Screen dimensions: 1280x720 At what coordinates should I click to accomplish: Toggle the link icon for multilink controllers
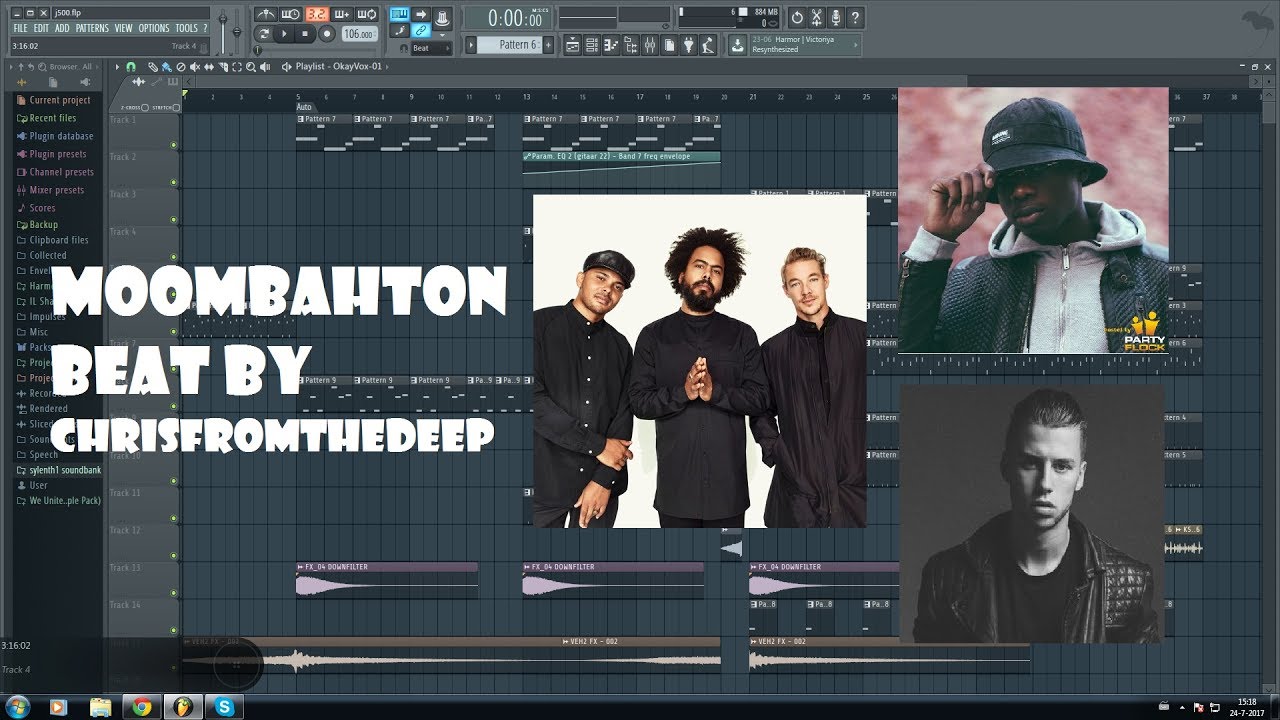pos(421,30)
